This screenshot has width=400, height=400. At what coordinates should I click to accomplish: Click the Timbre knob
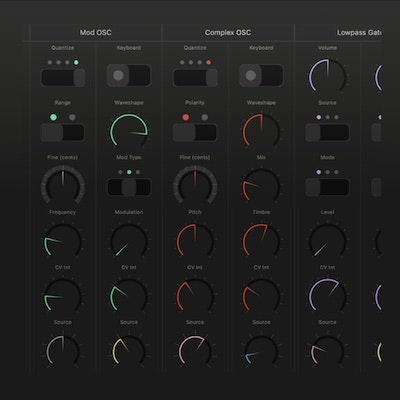[x=261, y=240]
